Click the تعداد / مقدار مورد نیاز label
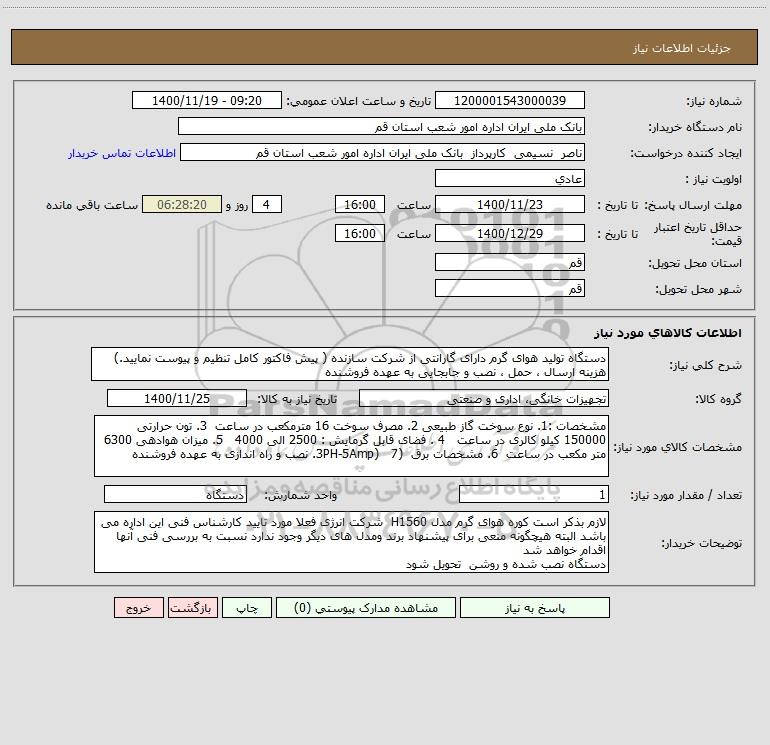Image resolution: width=770 pixels, height=745 pixels. (686, 495)
